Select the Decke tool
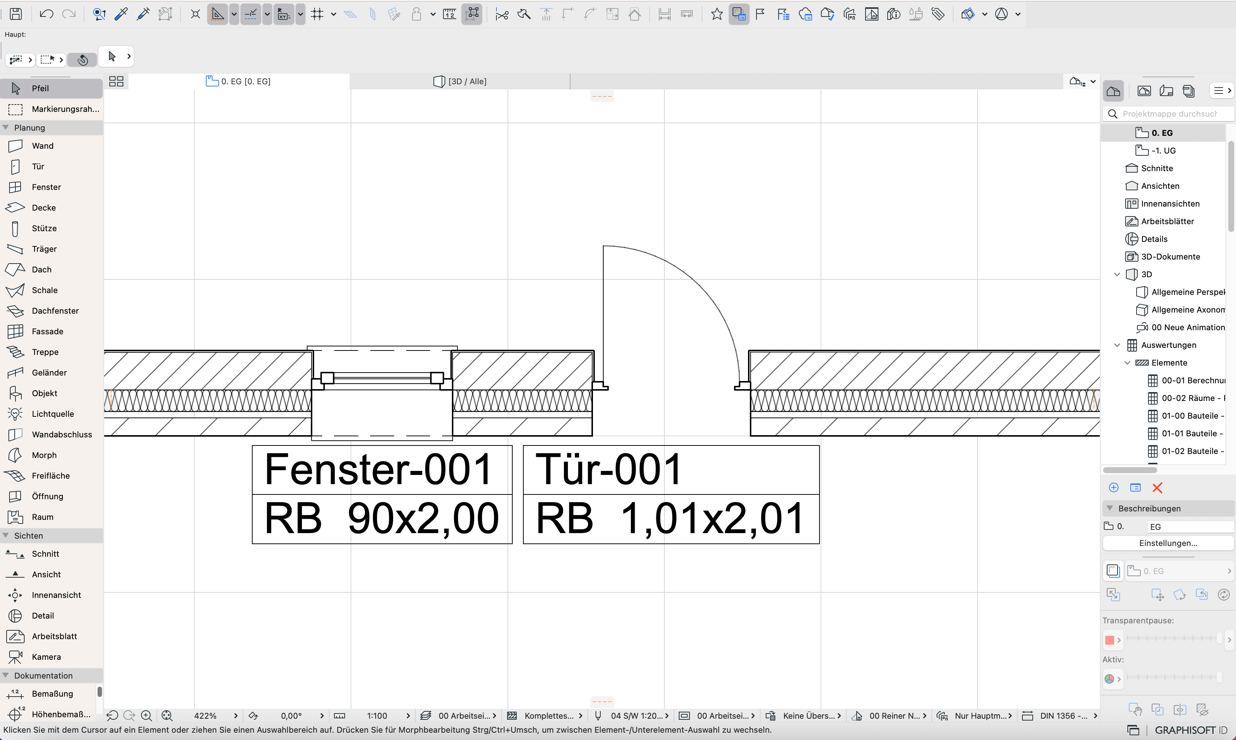This screenshot has width=1236, height=740. point(51,208)
